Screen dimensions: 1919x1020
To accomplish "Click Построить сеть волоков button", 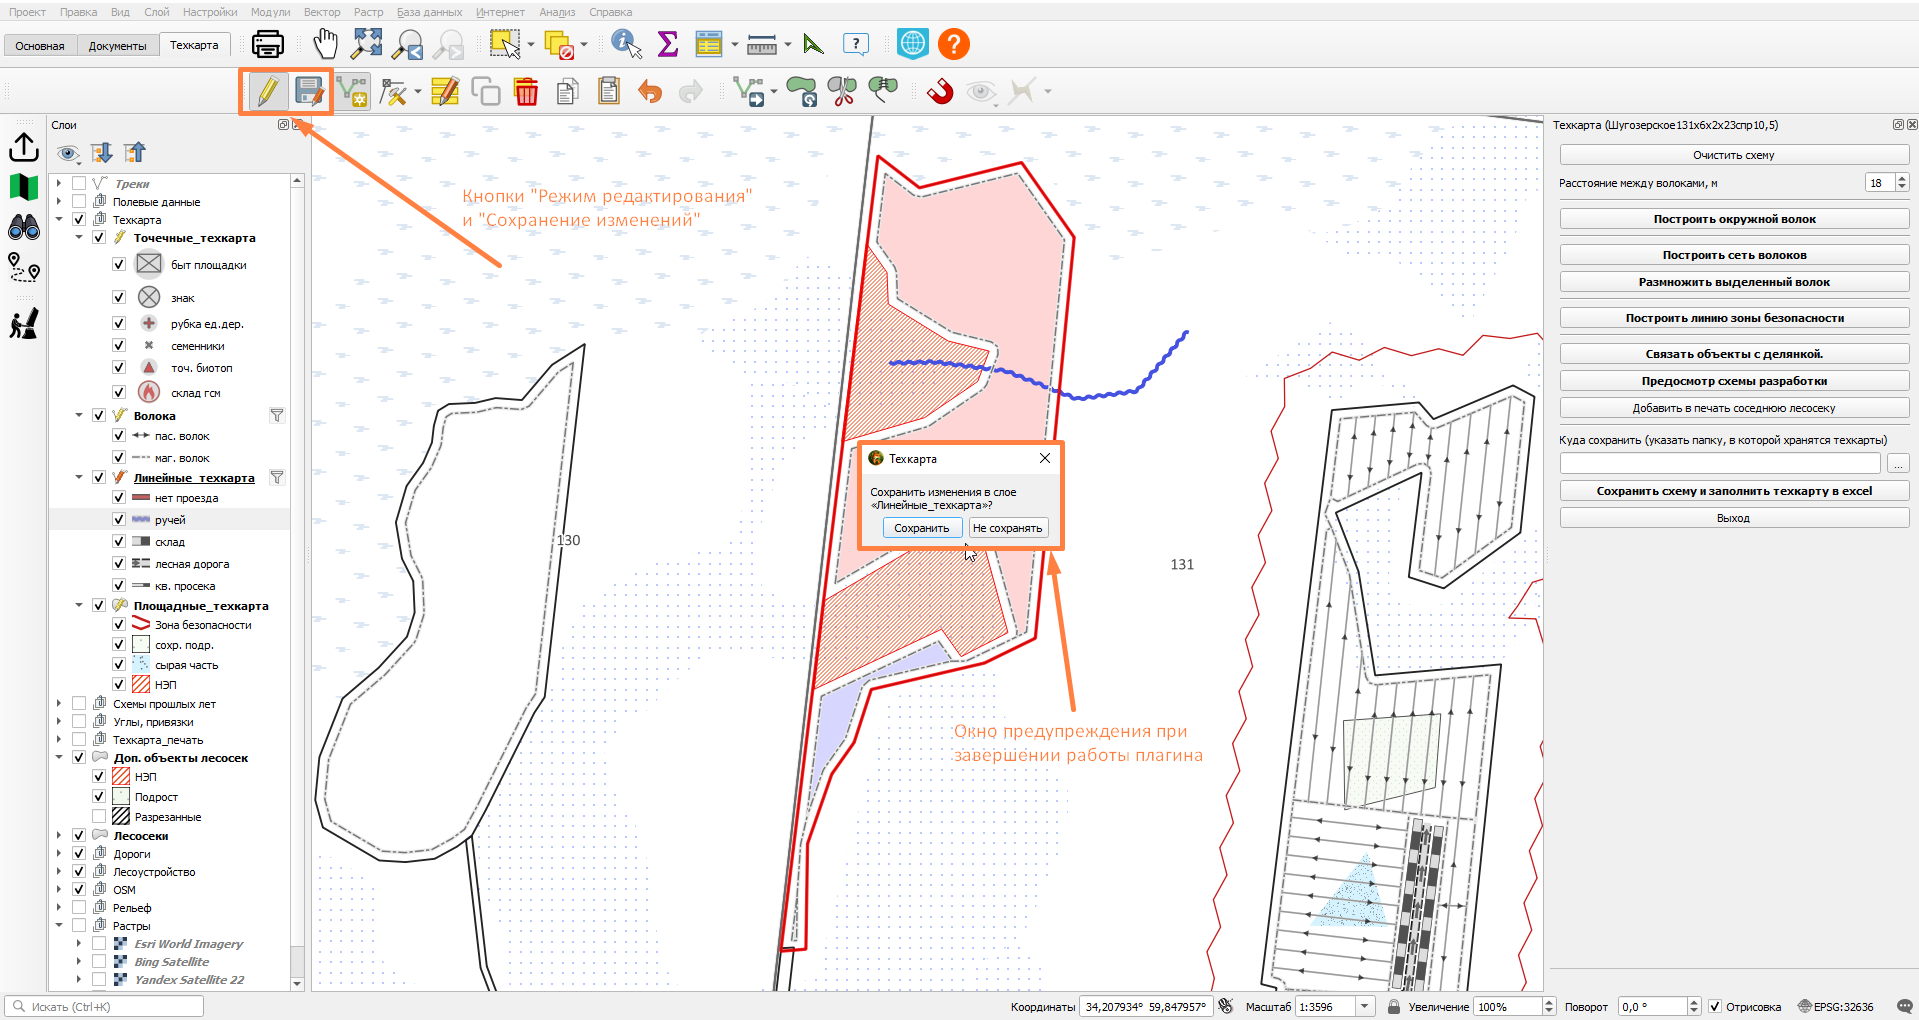I will (x=1734, y=255).
